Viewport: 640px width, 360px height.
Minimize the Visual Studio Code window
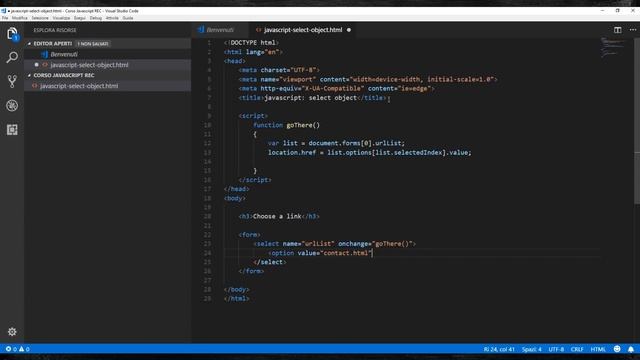click(x=602, y=11)
